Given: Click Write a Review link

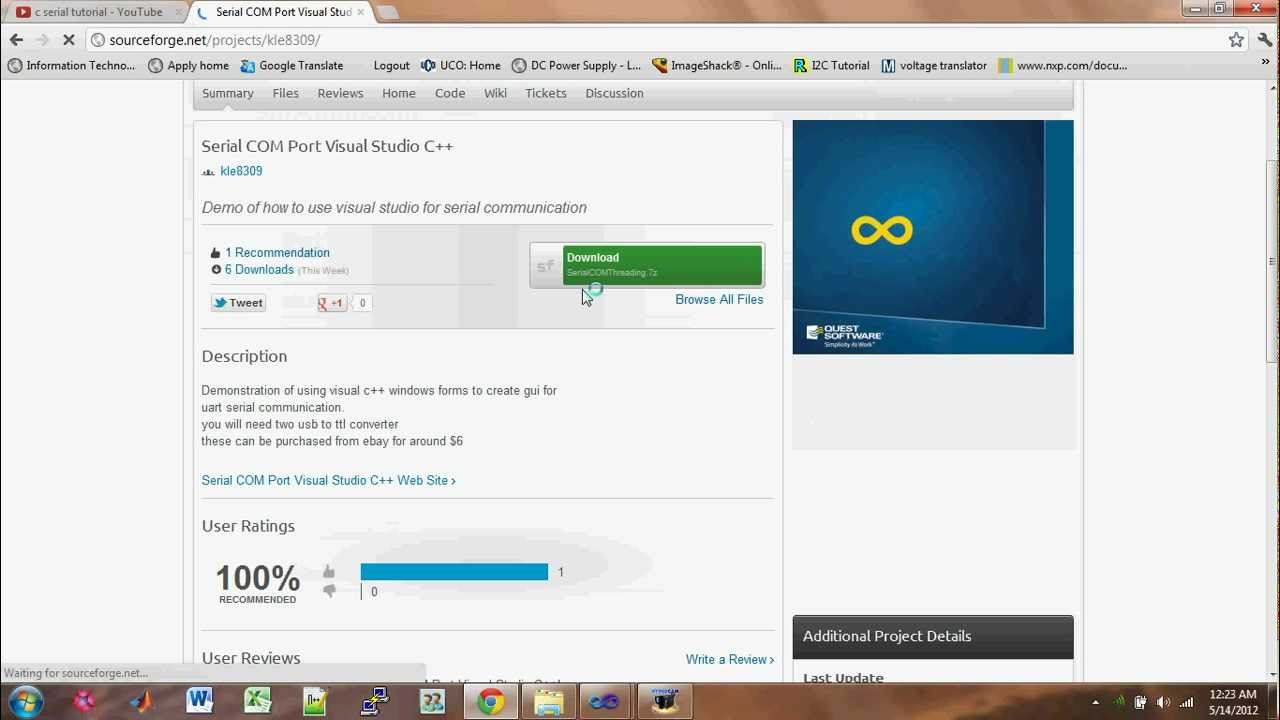Looking at the screenshot, I should tap(729, 659).
